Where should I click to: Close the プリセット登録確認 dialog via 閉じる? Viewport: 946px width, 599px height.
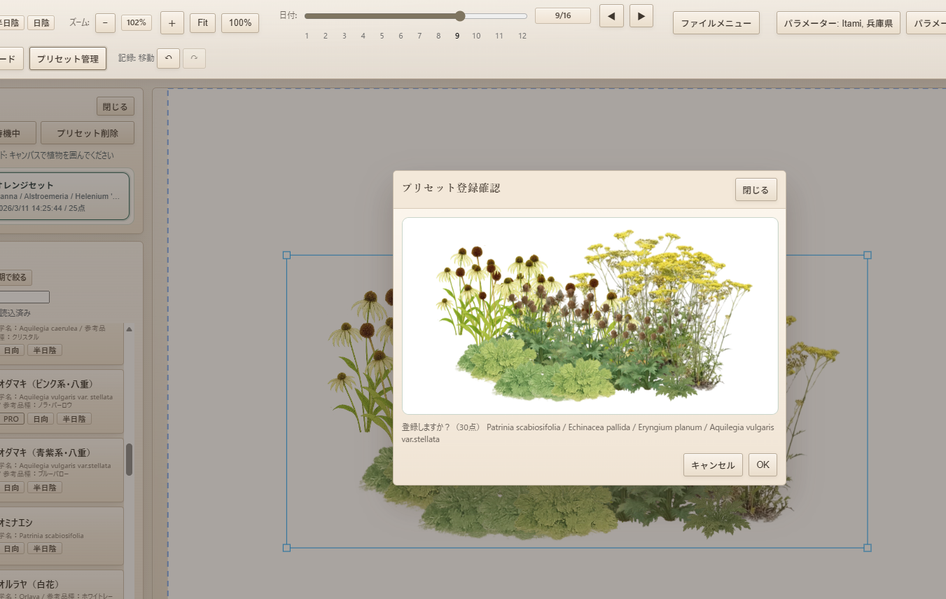(x=755, y=190)
